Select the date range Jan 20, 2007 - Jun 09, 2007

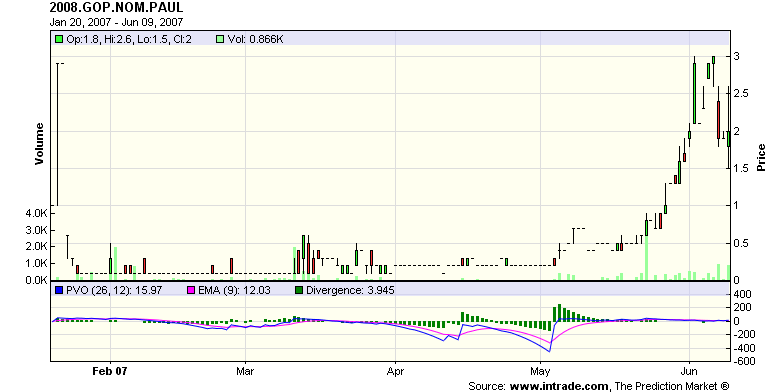[x=116, y=22]
